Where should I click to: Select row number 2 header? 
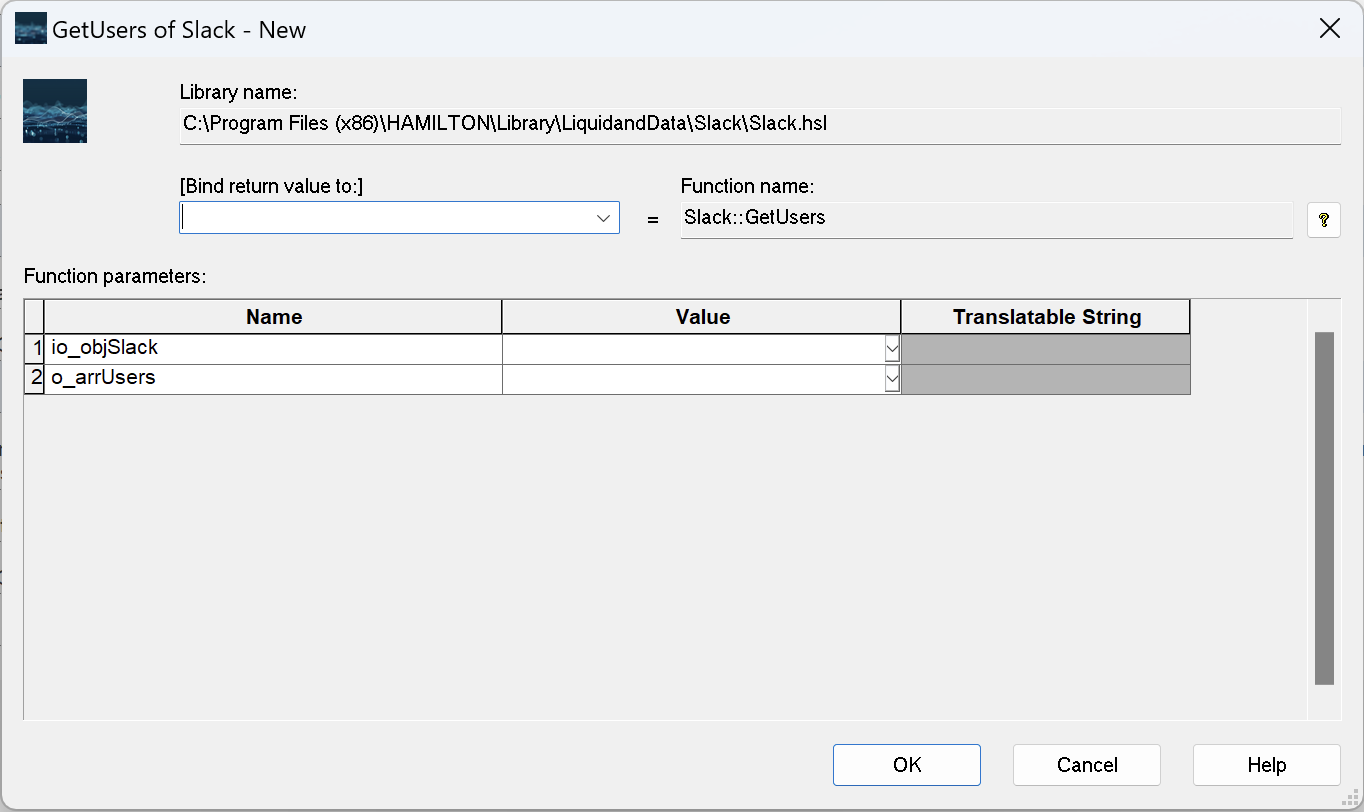35,379
